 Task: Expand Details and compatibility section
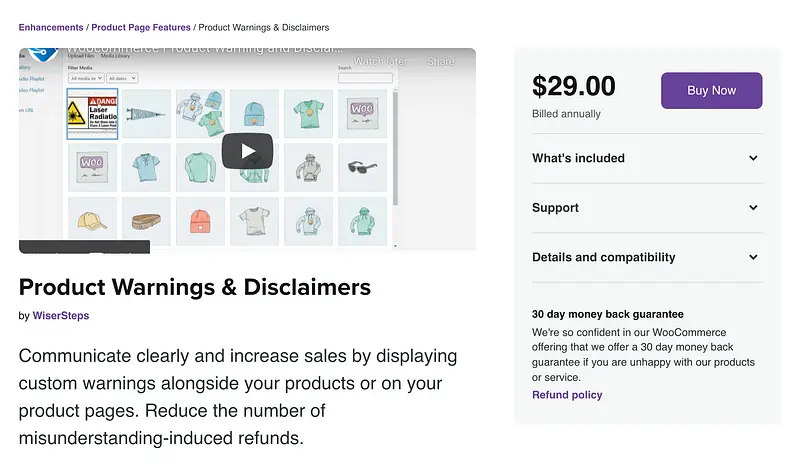tap(646, 257)
